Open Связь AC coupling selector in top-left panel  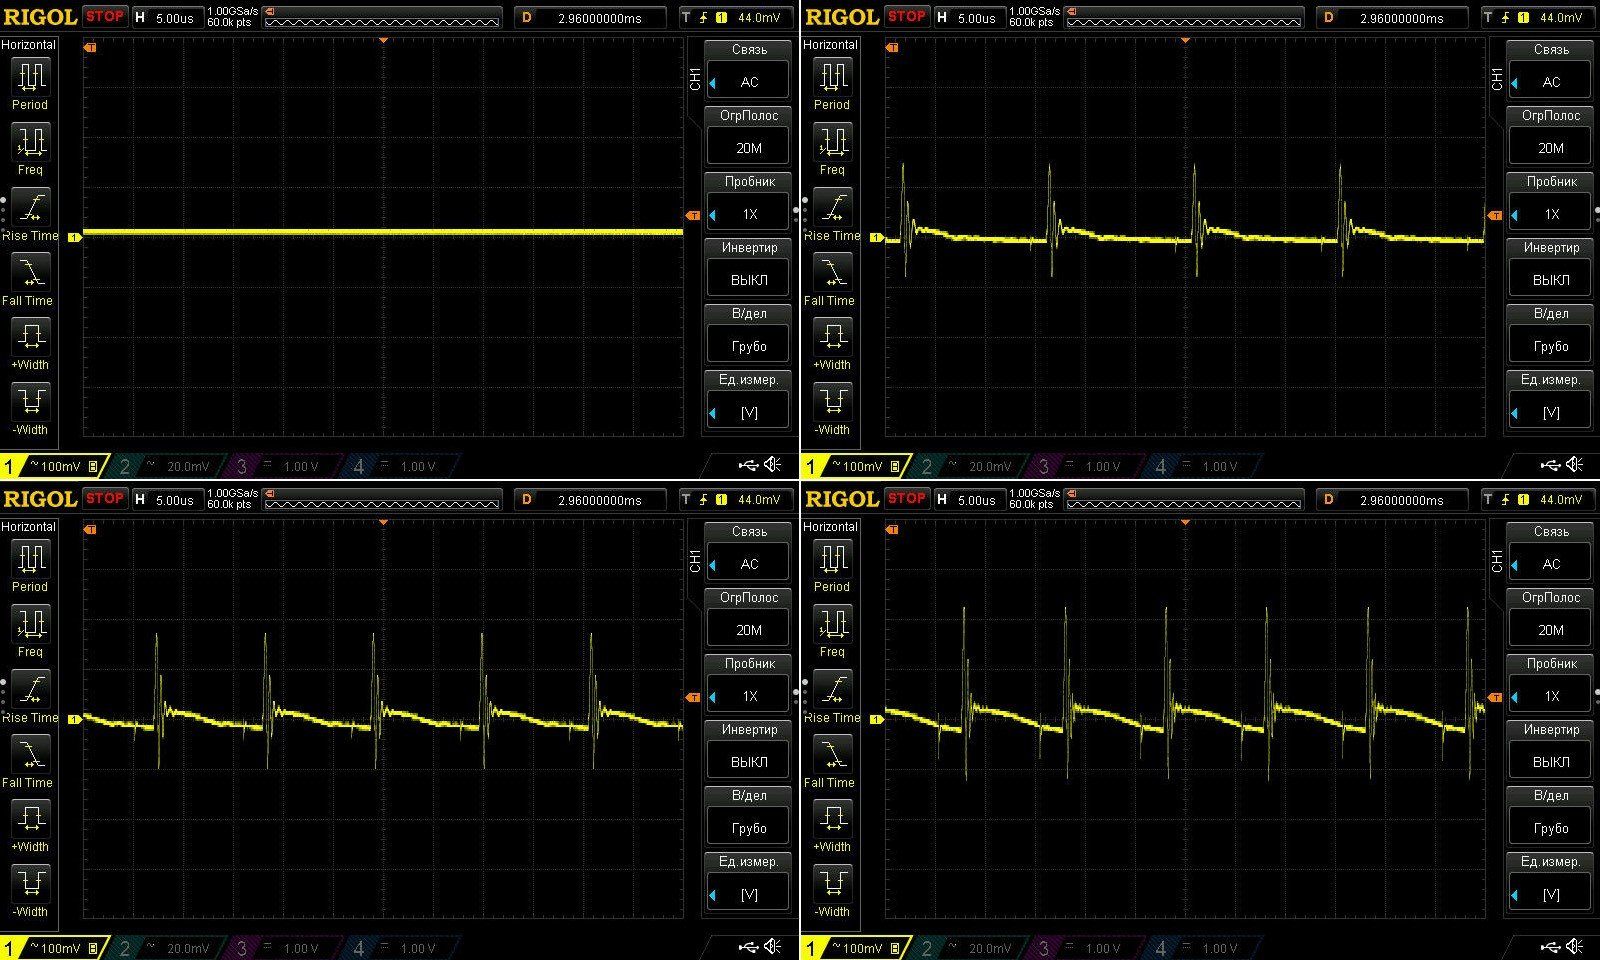click(748, 82)
